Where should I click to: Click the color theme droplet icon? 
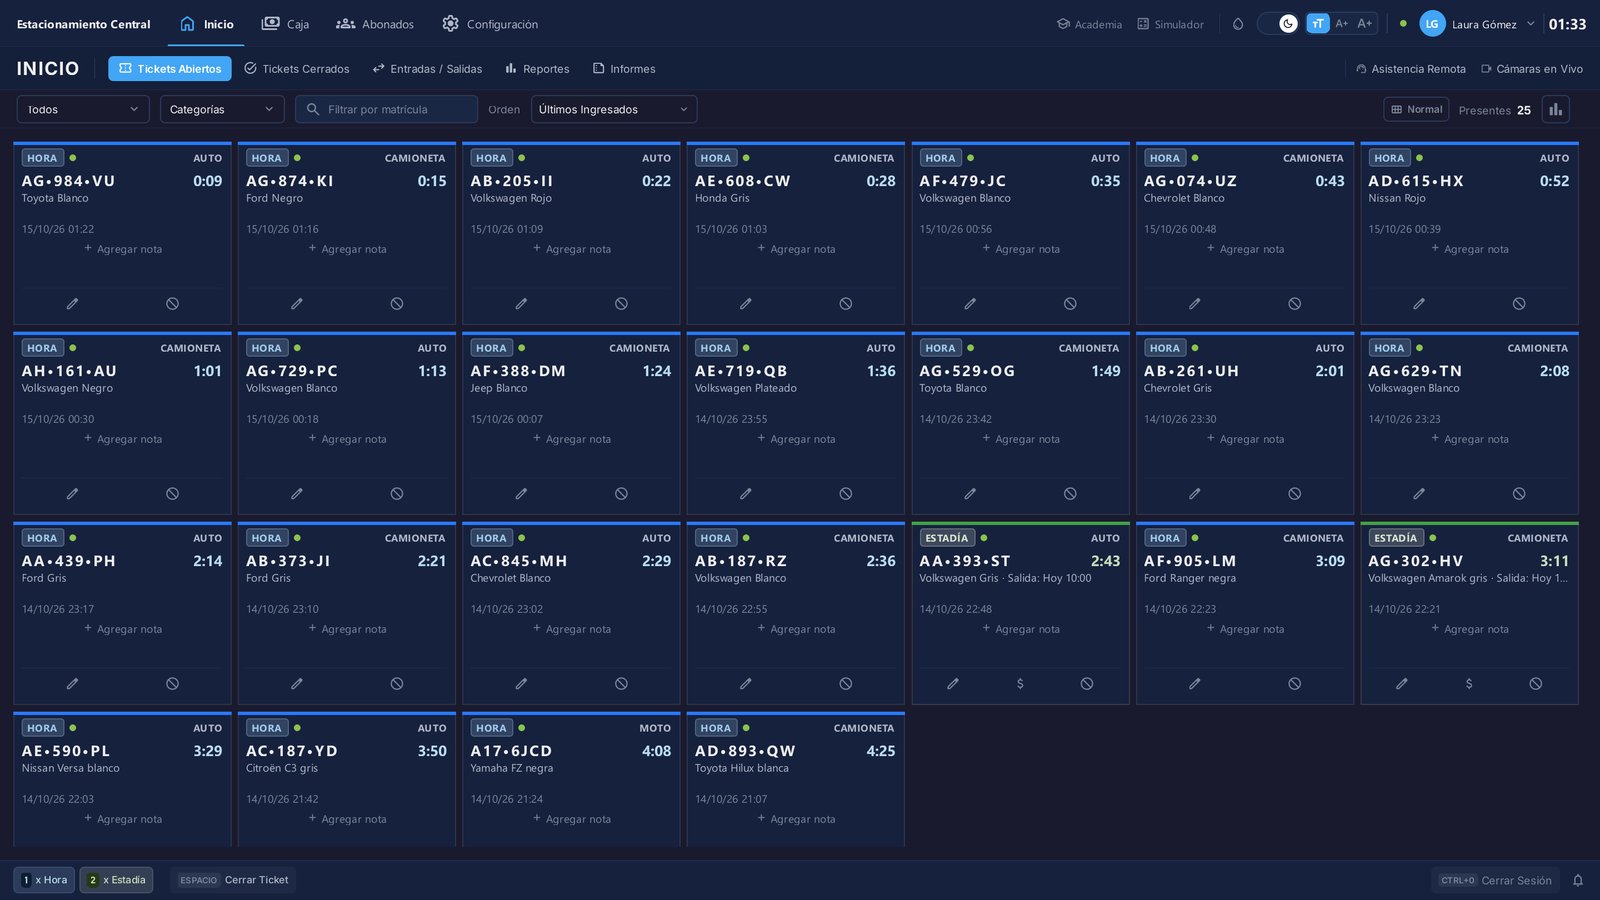click(x=1238, y=24)
